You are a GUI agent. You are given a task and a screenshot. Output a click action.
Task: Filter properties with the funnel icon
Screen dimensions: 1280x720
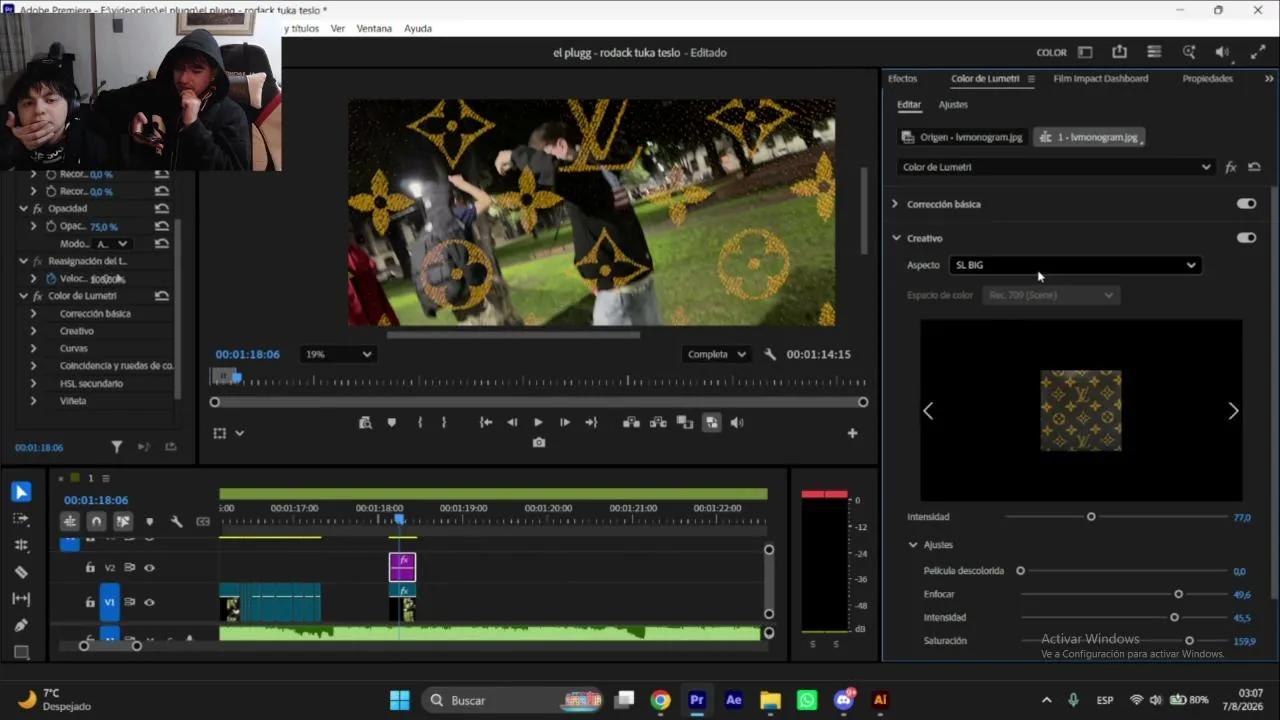(x=116, y=447)
